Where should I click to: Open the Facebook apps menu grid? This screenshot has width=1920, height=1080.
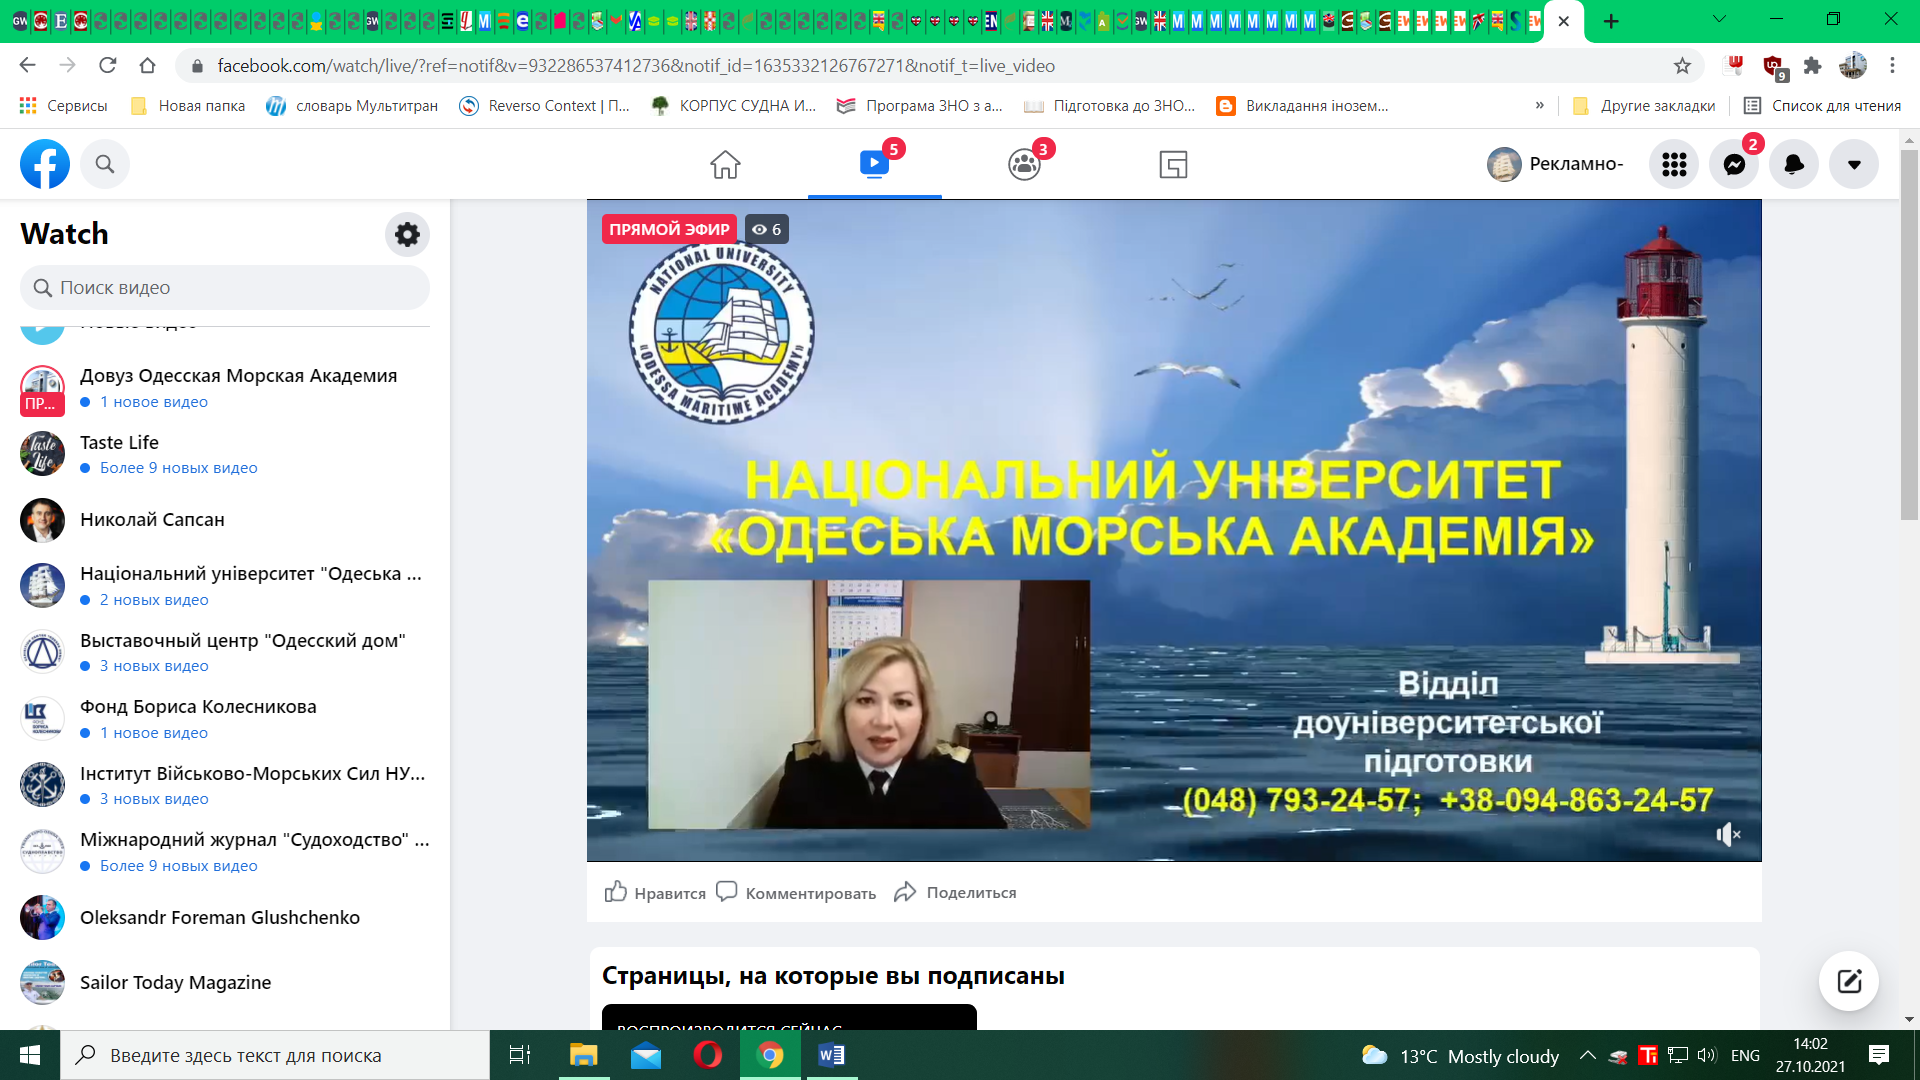tap(1674, 164)
